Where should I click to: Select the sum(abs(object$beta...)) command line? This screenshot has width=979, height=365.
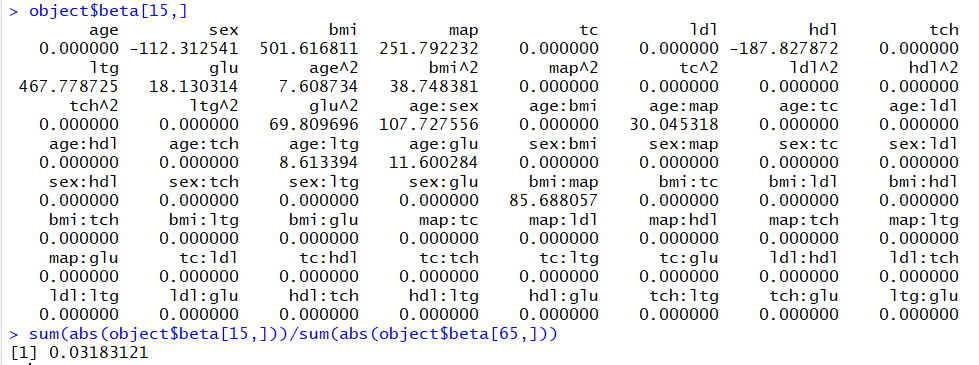[x=293, y=334]
